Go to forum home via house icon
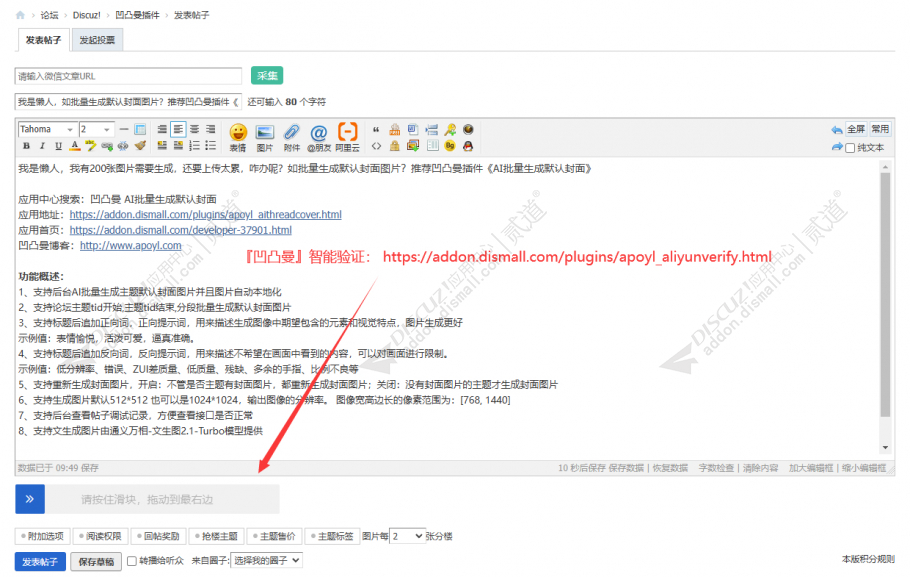This screenshot has height=577, width=910. coord(20,15)
